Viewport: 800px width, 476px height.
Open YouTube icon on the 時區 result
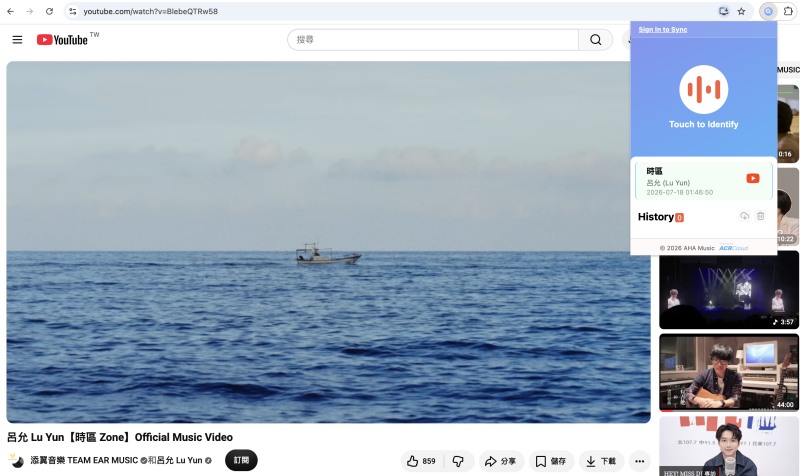pos(753,178)
